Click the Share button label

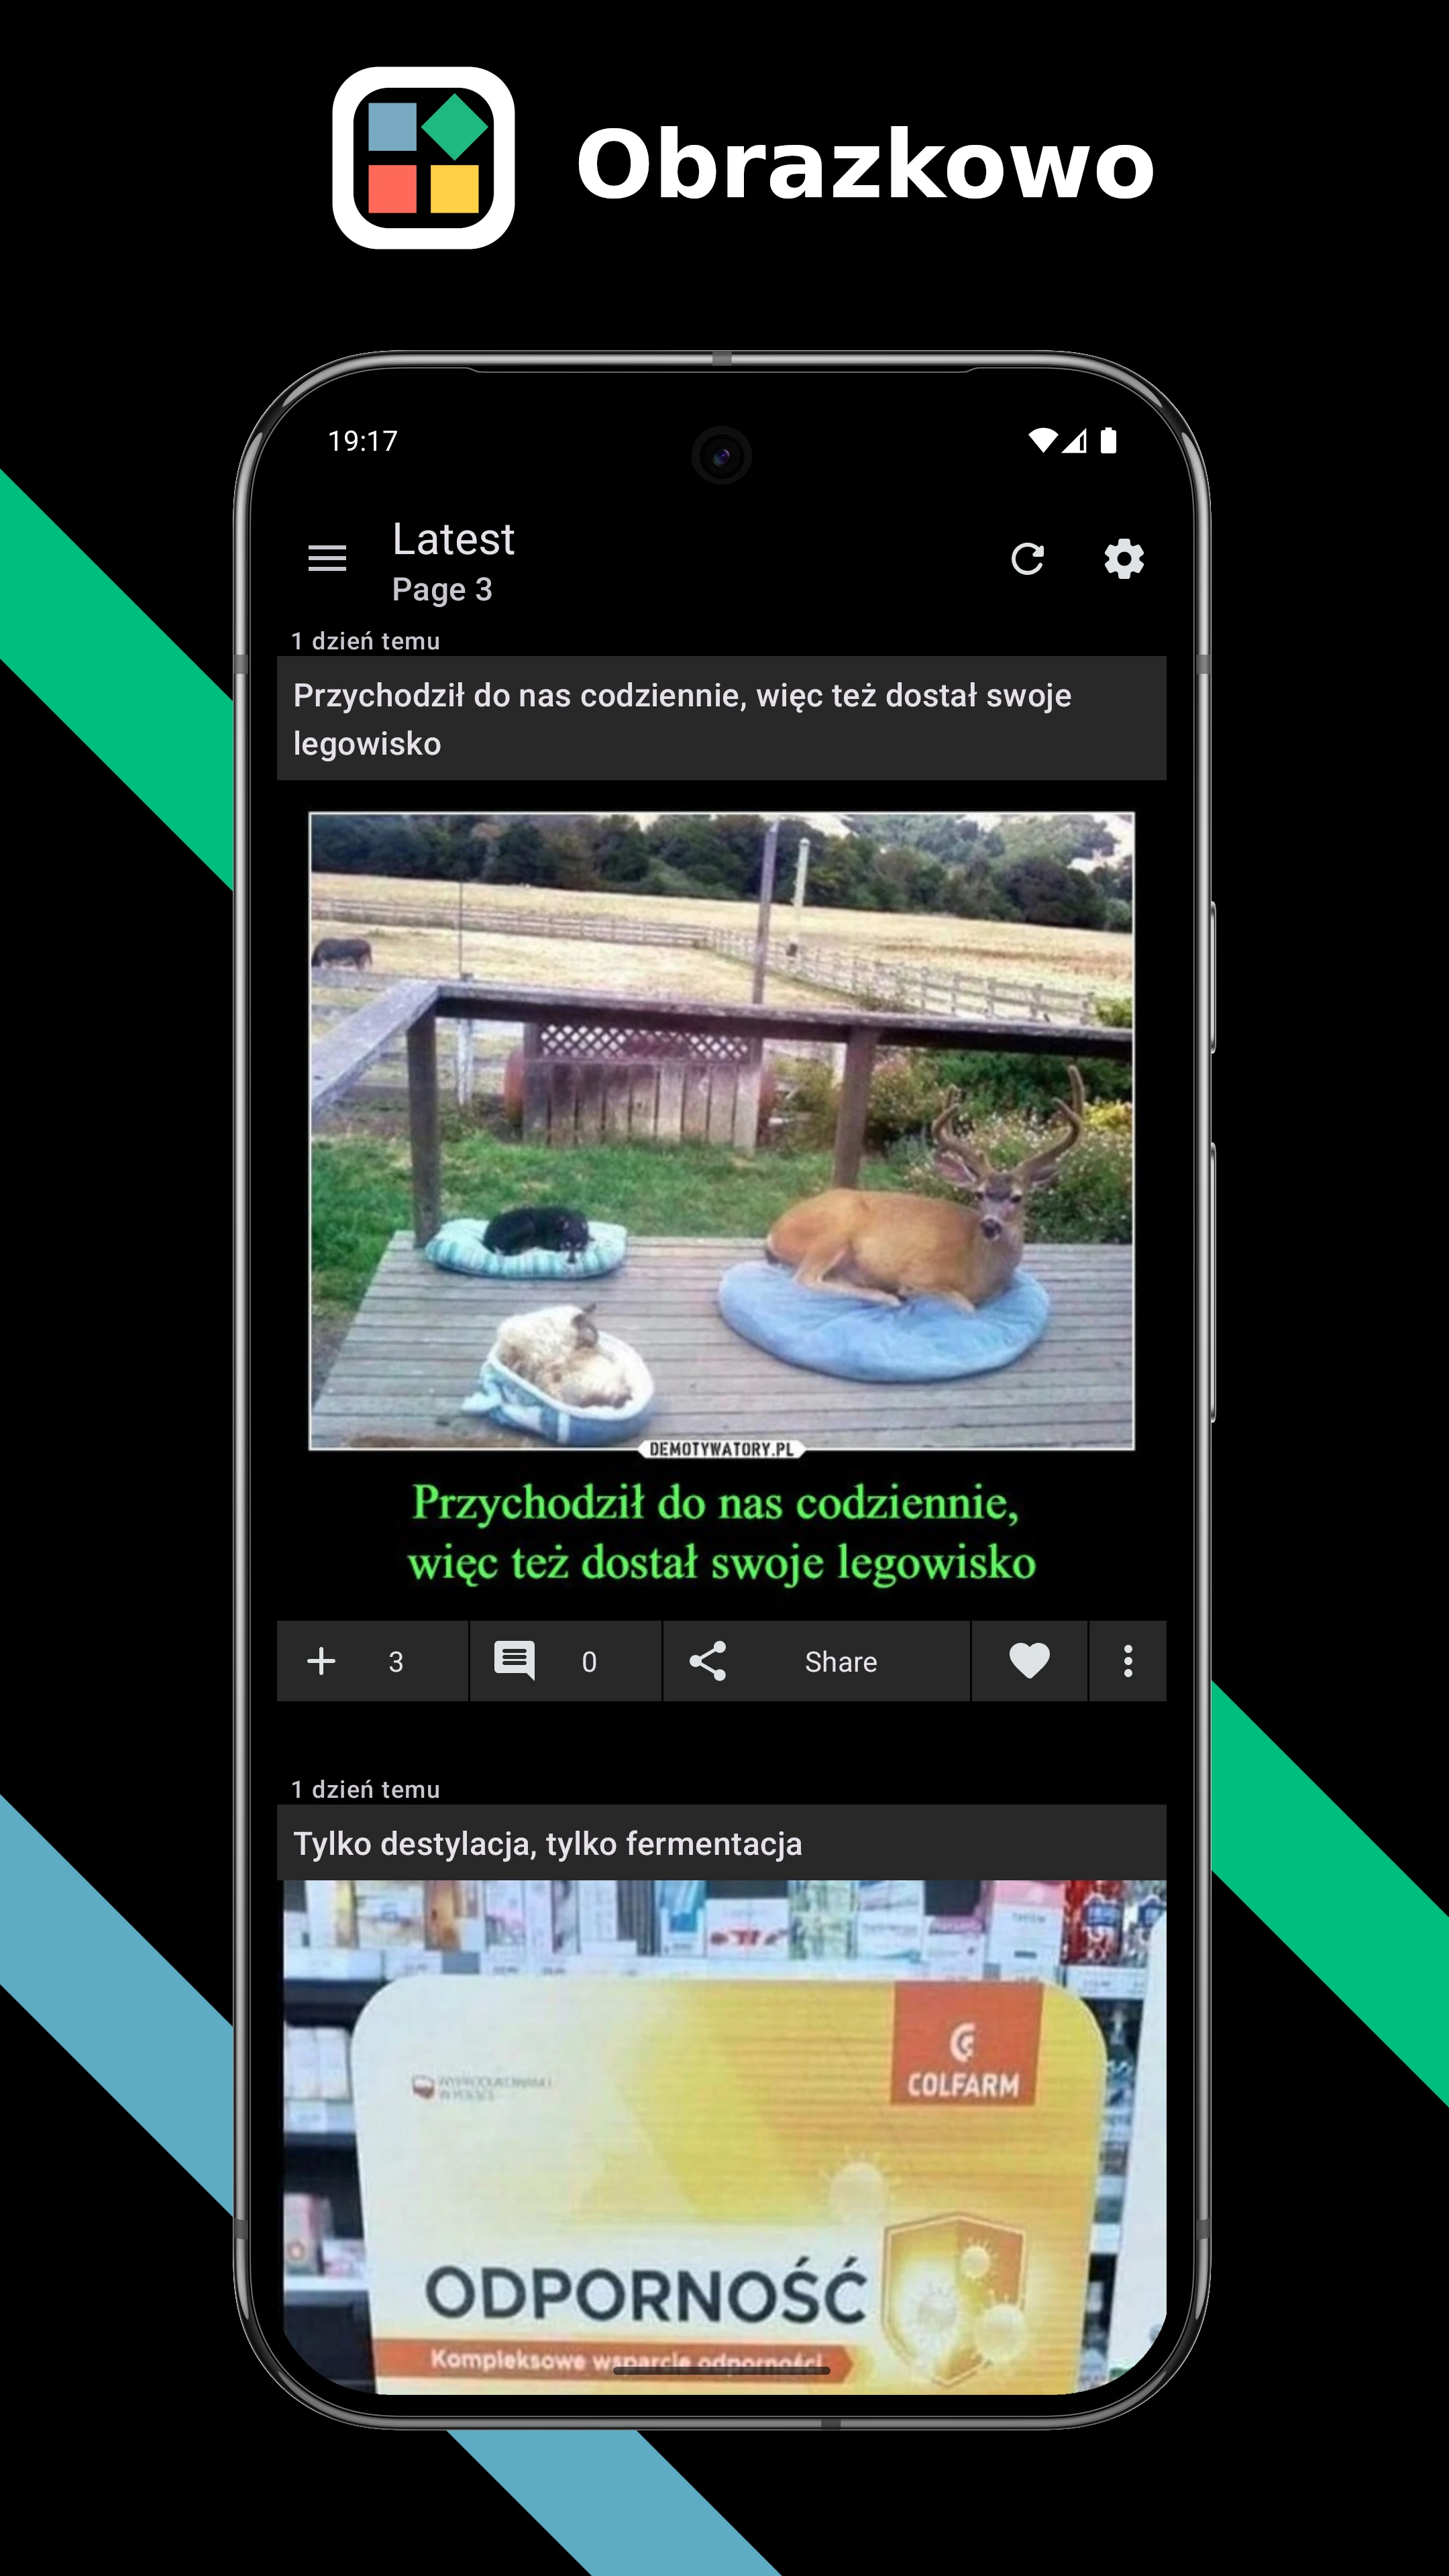[841, 1662]
